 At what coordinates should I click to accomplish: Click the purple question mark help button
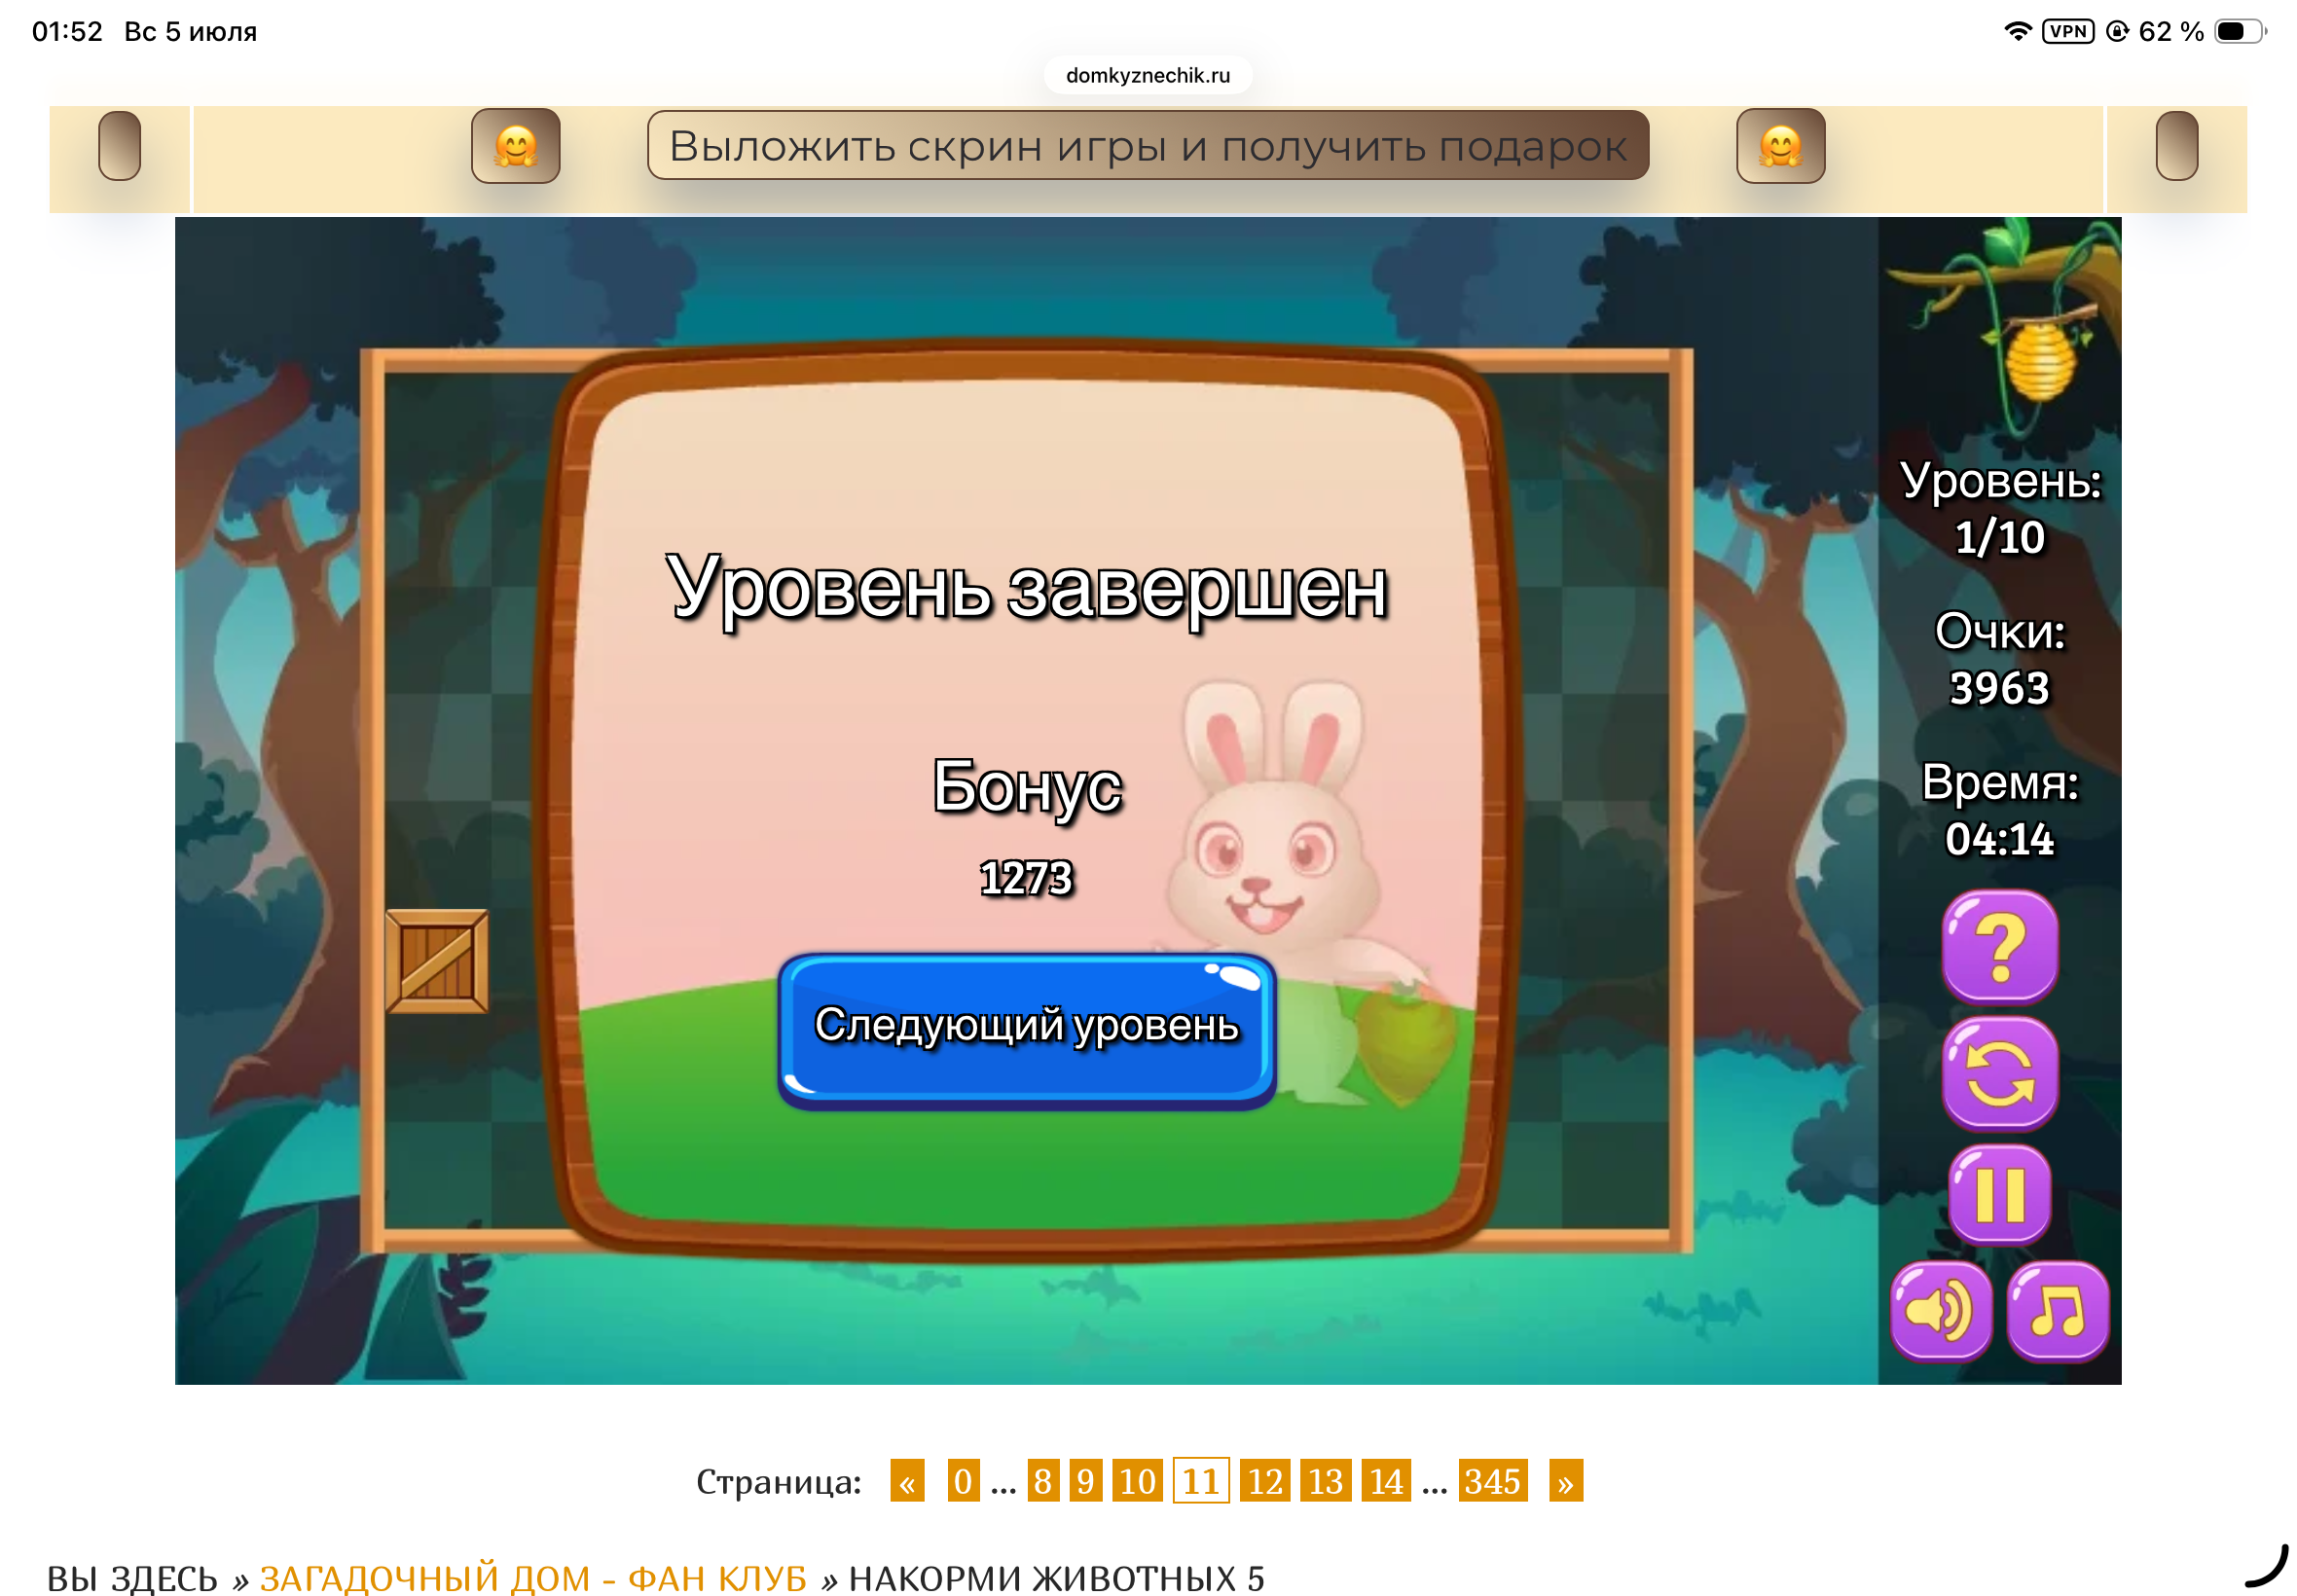(1999, 946)
